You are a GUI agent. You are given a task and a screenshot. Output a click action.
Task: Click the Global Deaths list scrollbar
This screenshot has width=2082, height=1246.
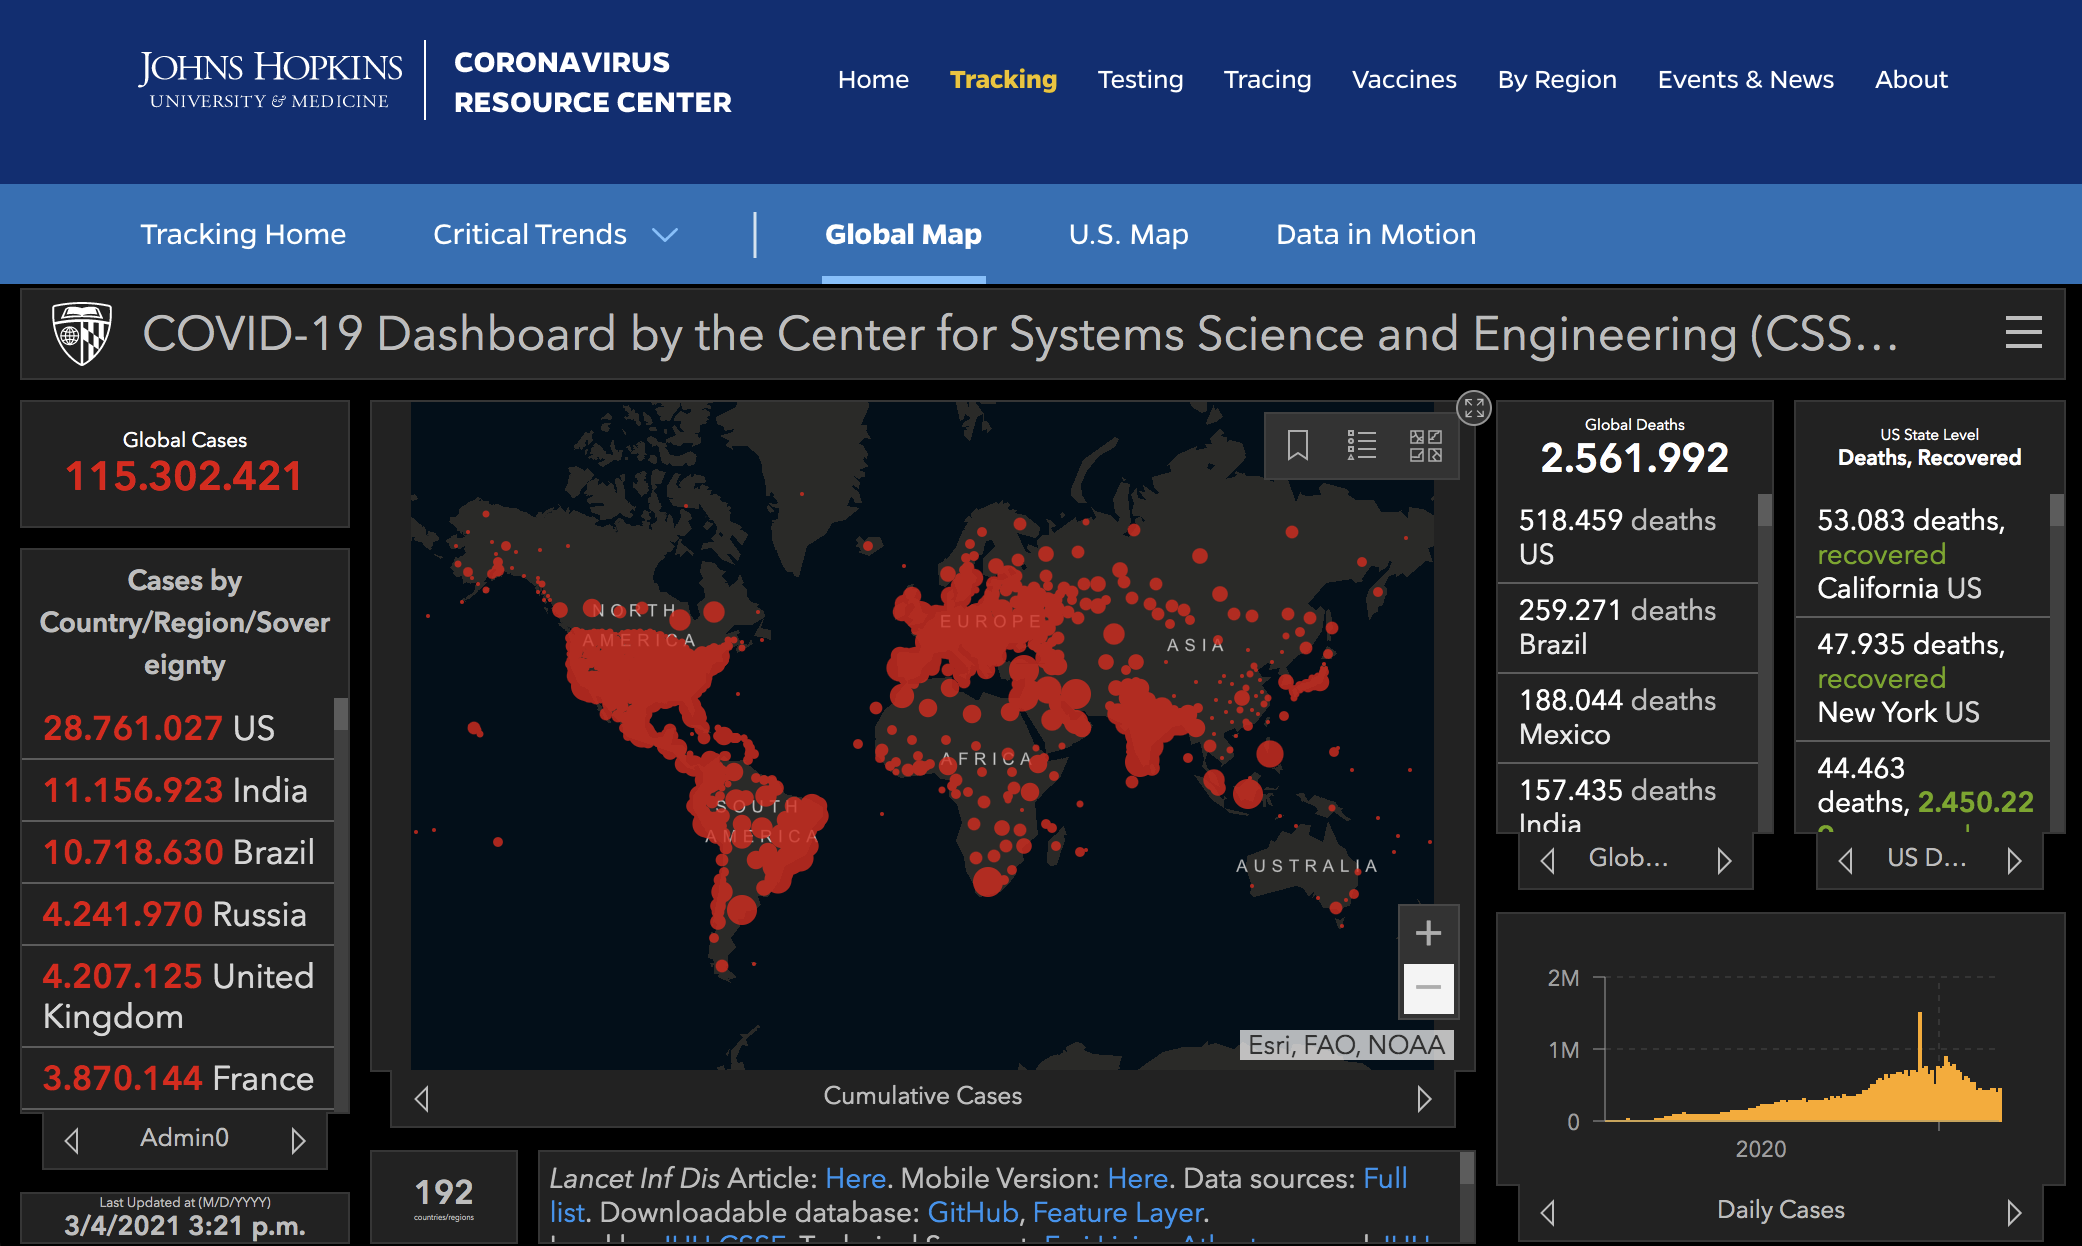point(1765,510)
